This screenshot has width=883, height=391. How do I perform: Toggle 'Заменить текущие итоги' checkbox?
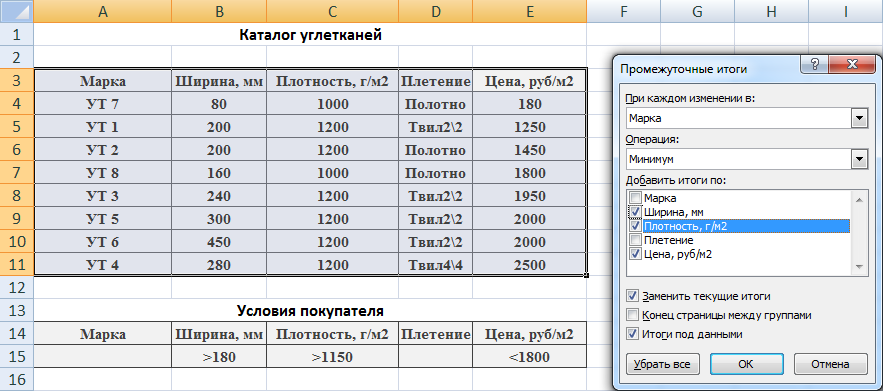632,296
